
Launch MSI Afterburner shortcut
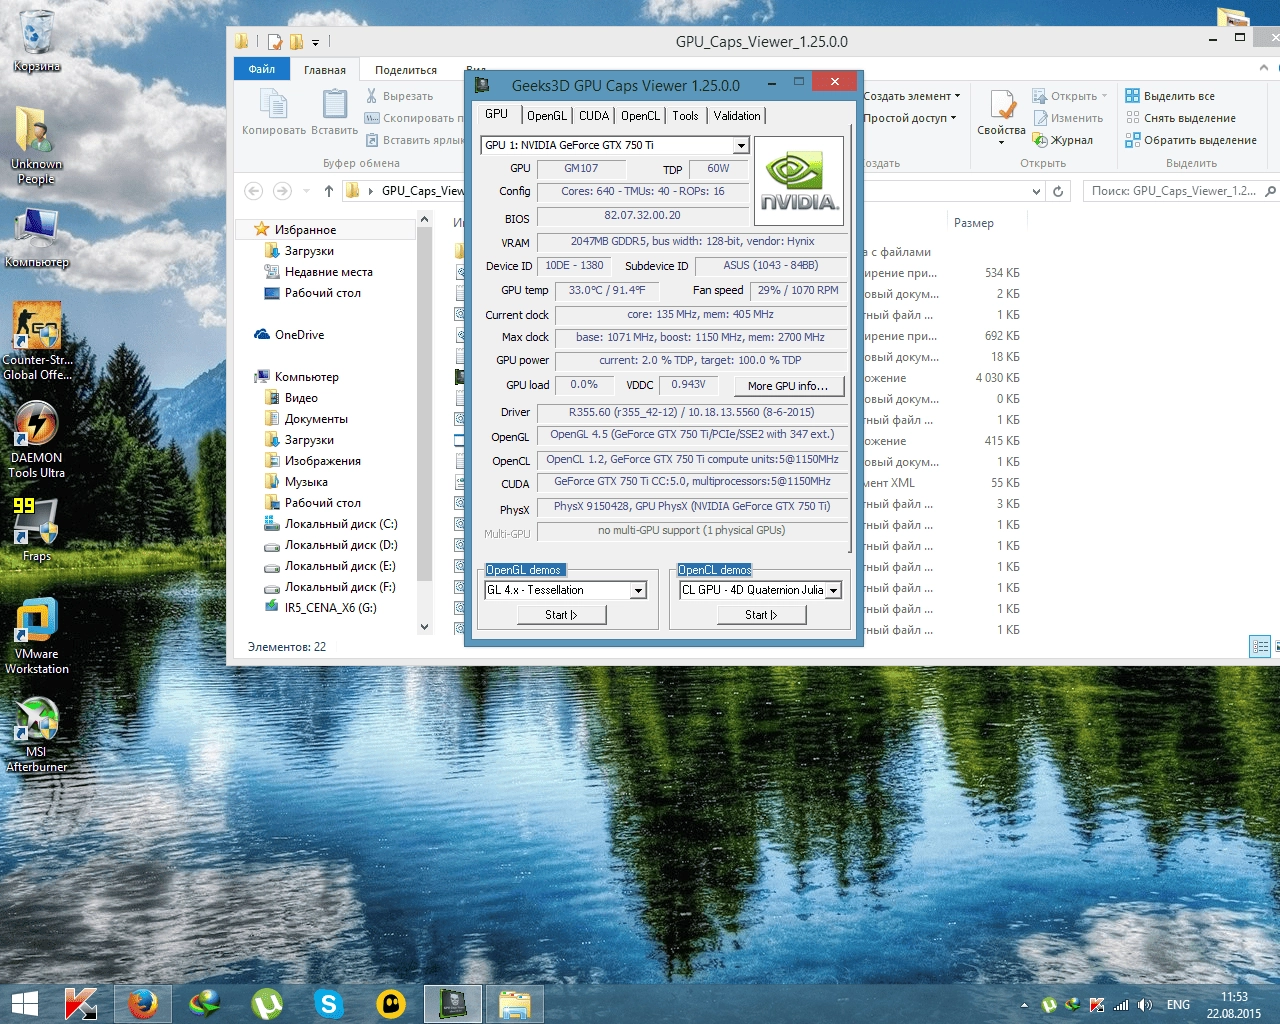37,733
